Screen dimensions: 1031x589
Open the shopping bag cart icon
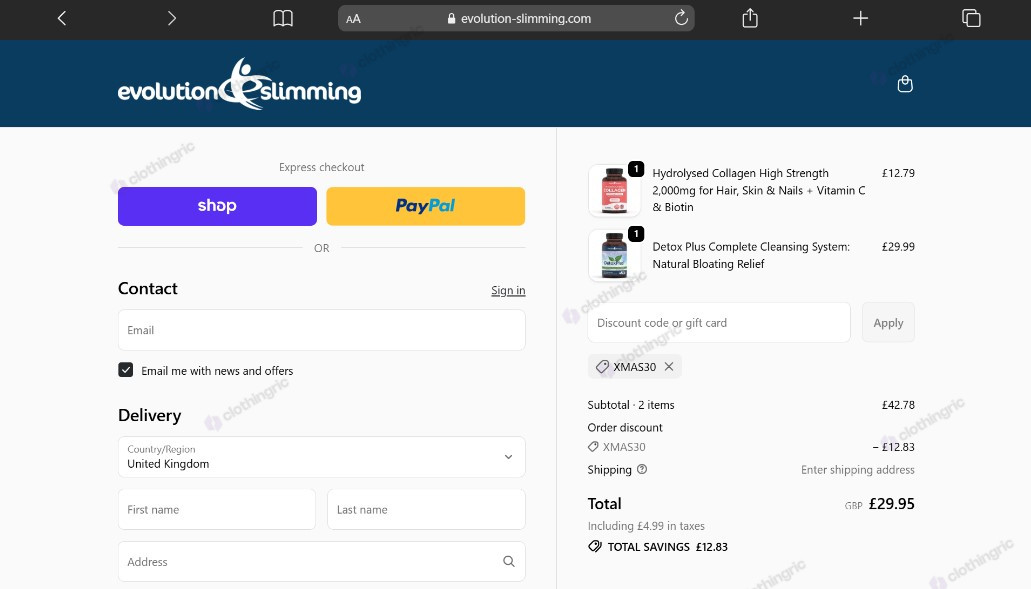tap(905, 84)
